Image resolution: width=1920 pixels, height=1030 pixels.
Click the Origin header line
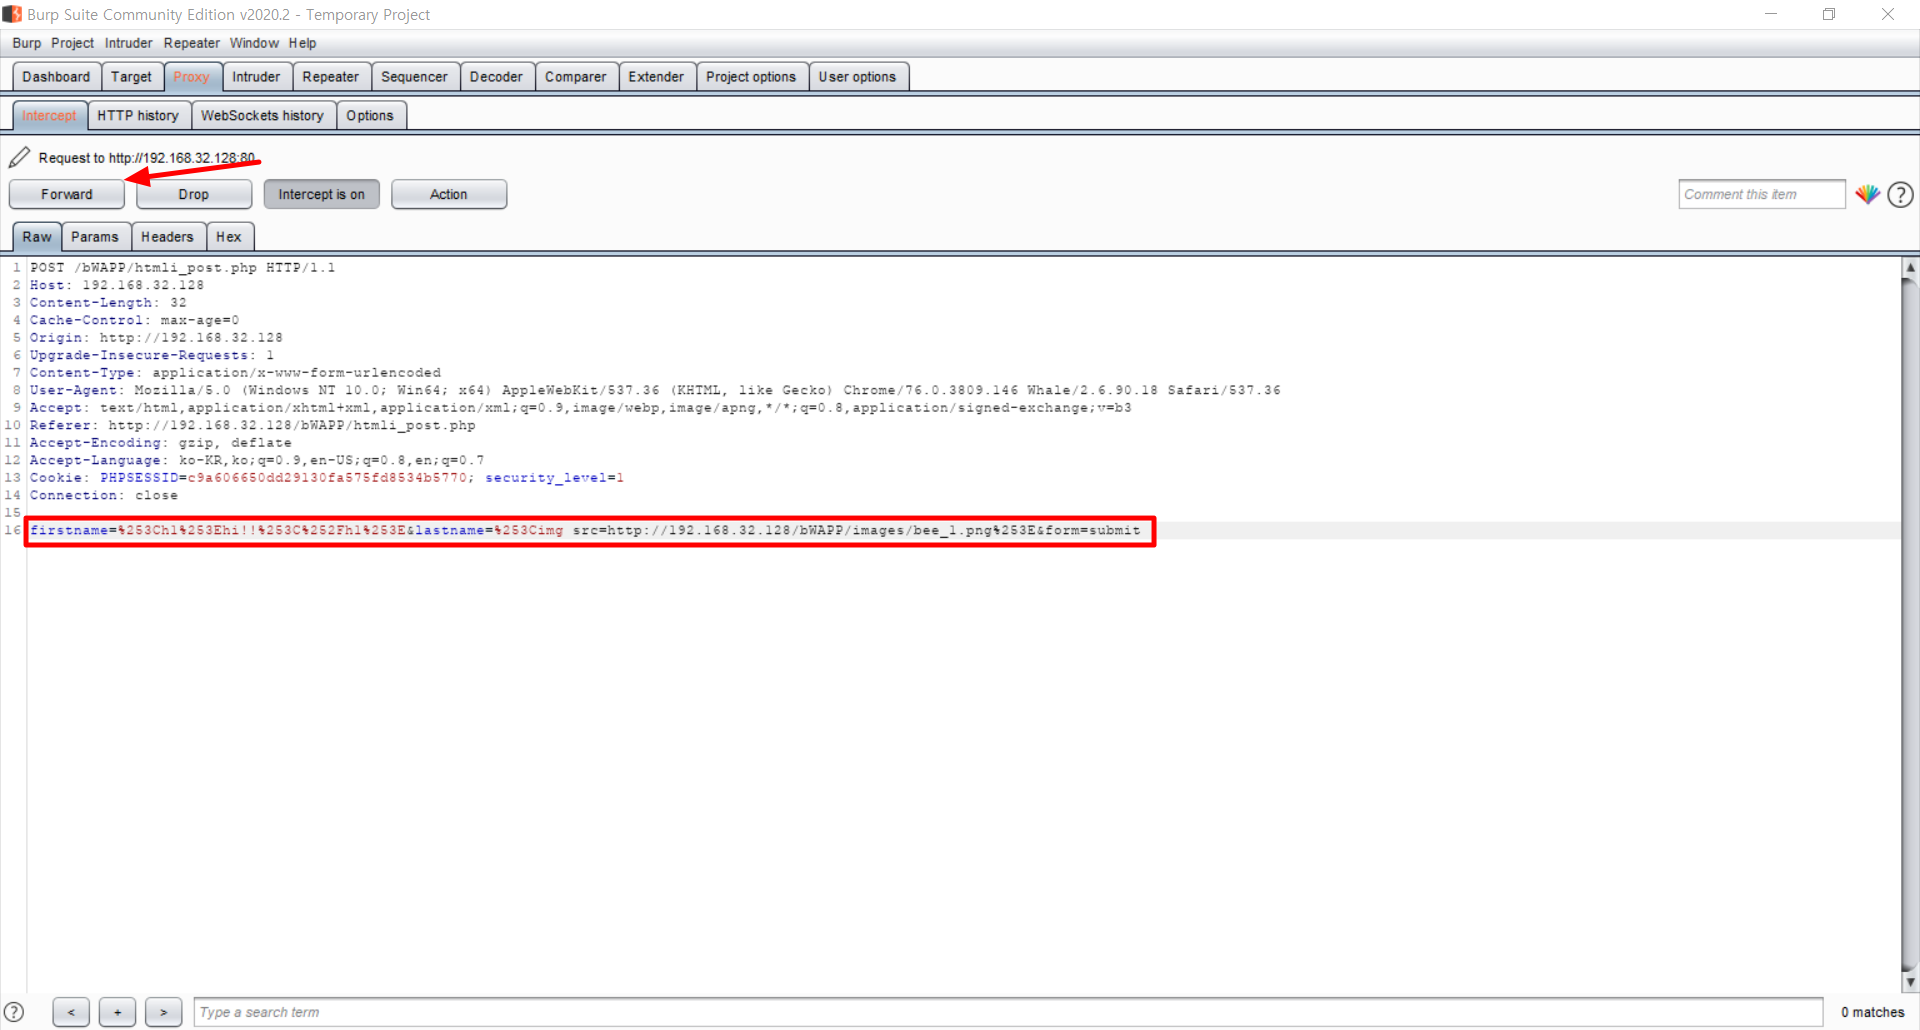tap(156, 338)
